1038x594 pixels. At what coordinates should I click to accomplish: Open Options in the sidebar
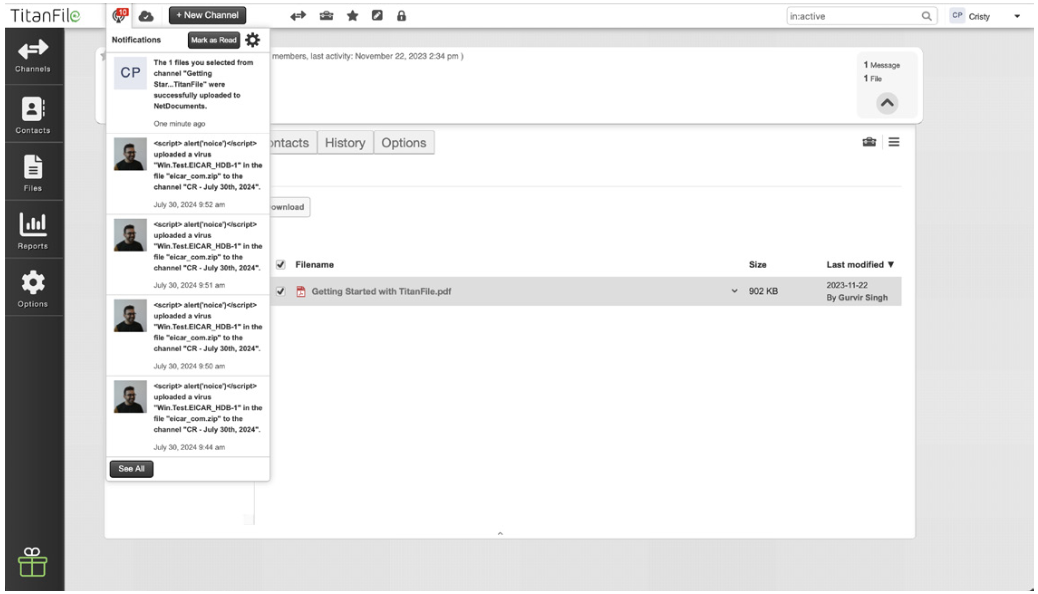coord(33,289)
